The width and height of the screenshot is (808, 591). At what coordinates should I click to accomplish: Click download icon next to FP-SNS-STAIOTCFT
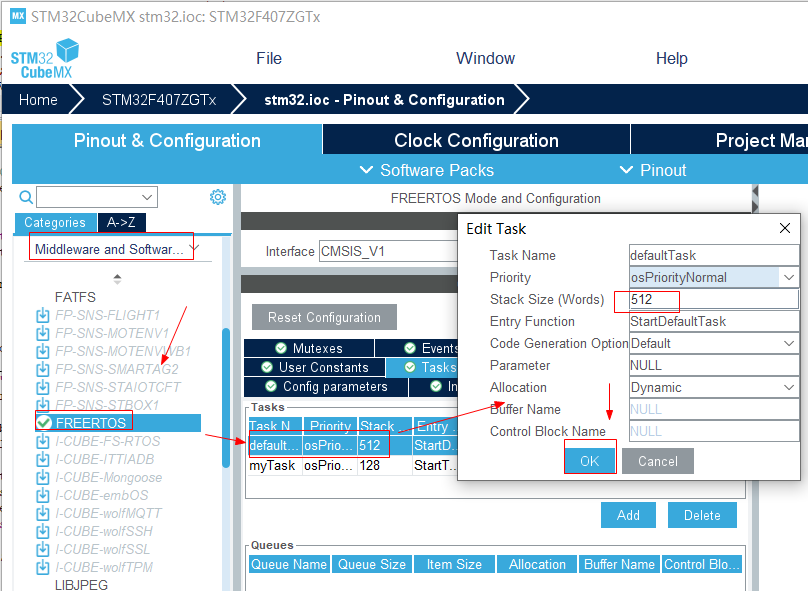[43, 387]
